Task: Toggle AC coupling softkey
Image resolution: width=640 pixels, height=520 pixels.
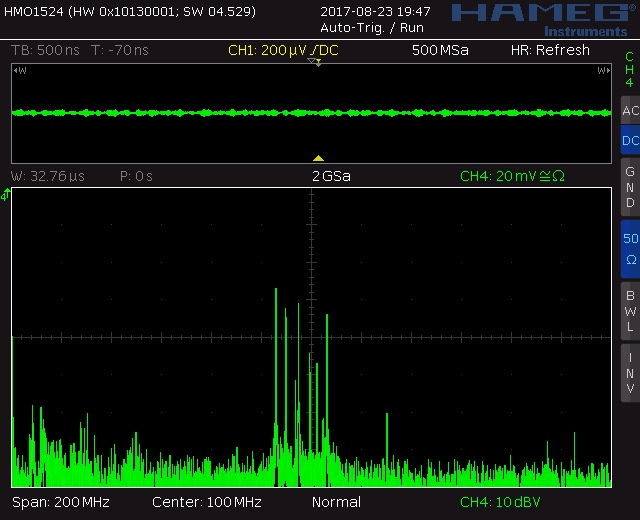Action: 629,111
